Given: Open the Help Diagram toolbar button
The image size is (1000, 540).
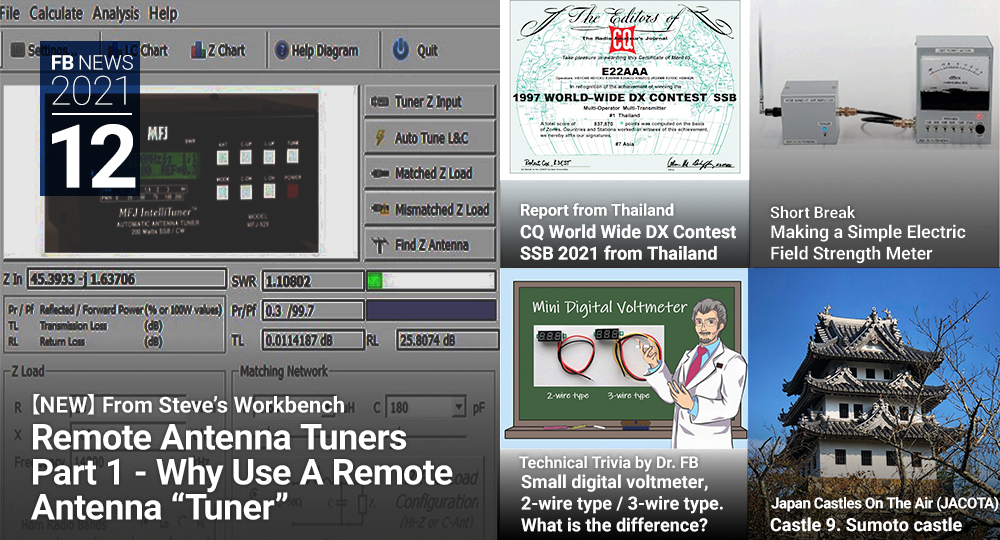Looking at the screenshot, I should pos(316,50).
